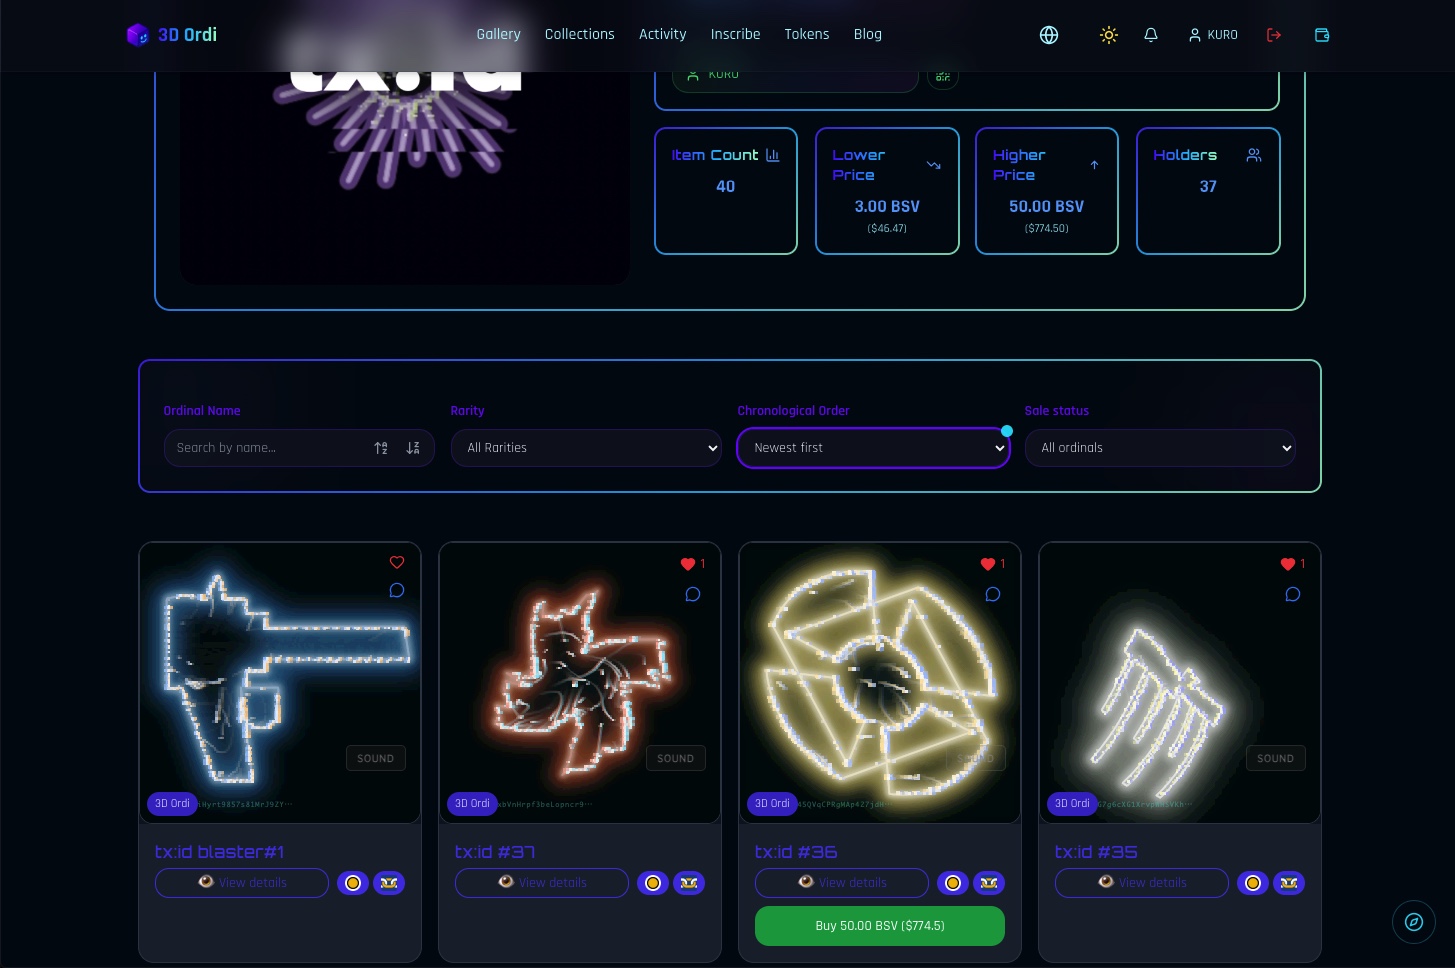Open the Blog link
Image resolution: width=1455 pixels, height=968 pixels.
[x=868, y=34]
